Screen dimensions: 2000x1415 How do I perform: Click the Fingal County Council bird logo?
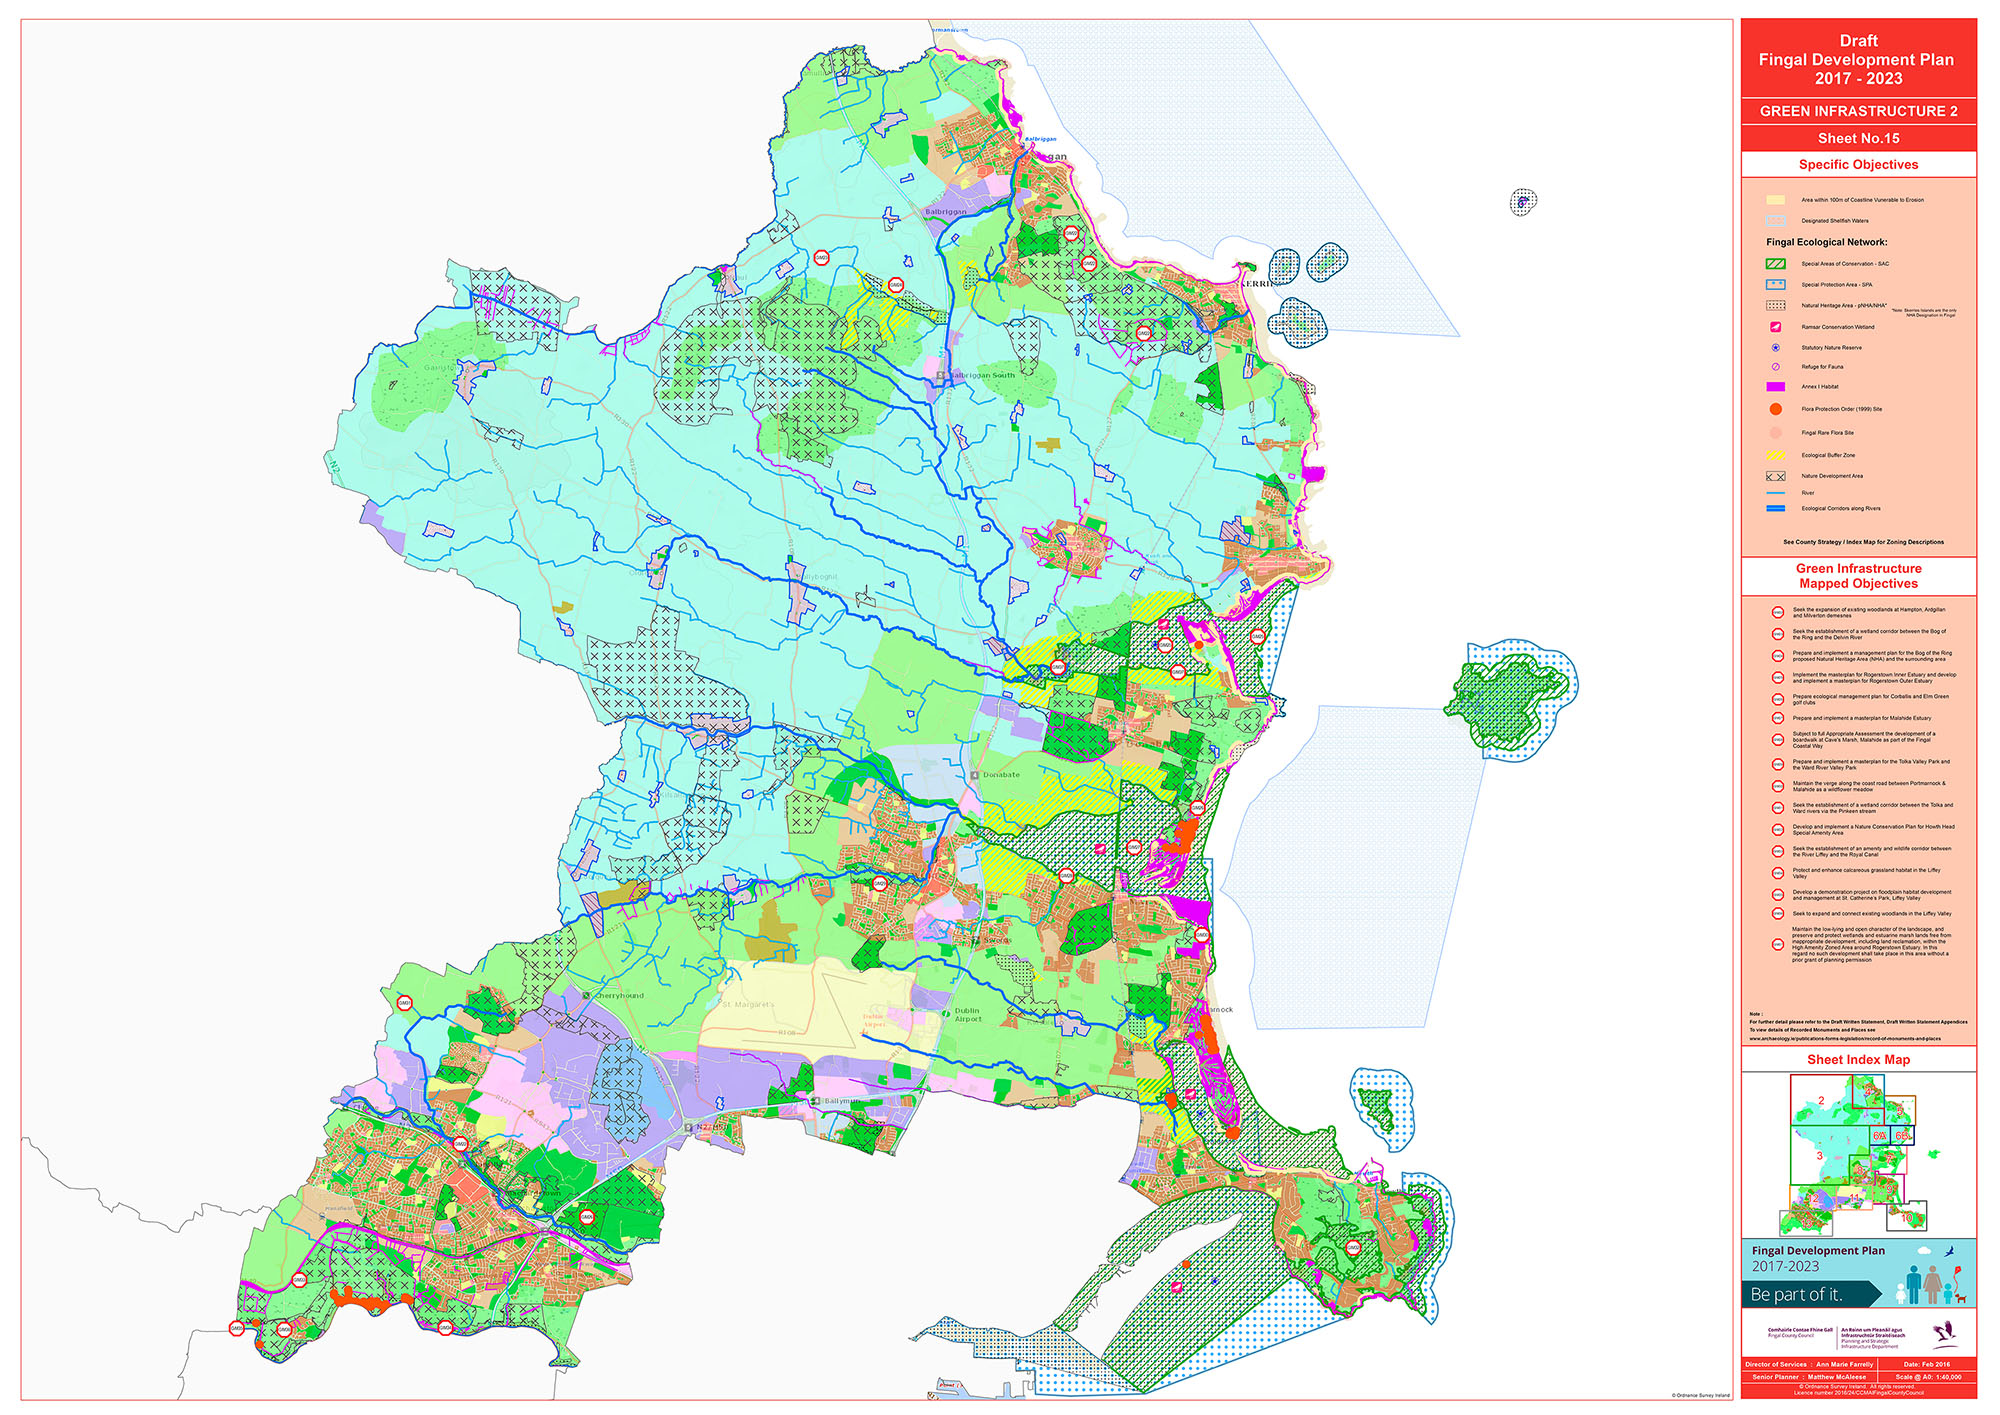[1944, 1334]
